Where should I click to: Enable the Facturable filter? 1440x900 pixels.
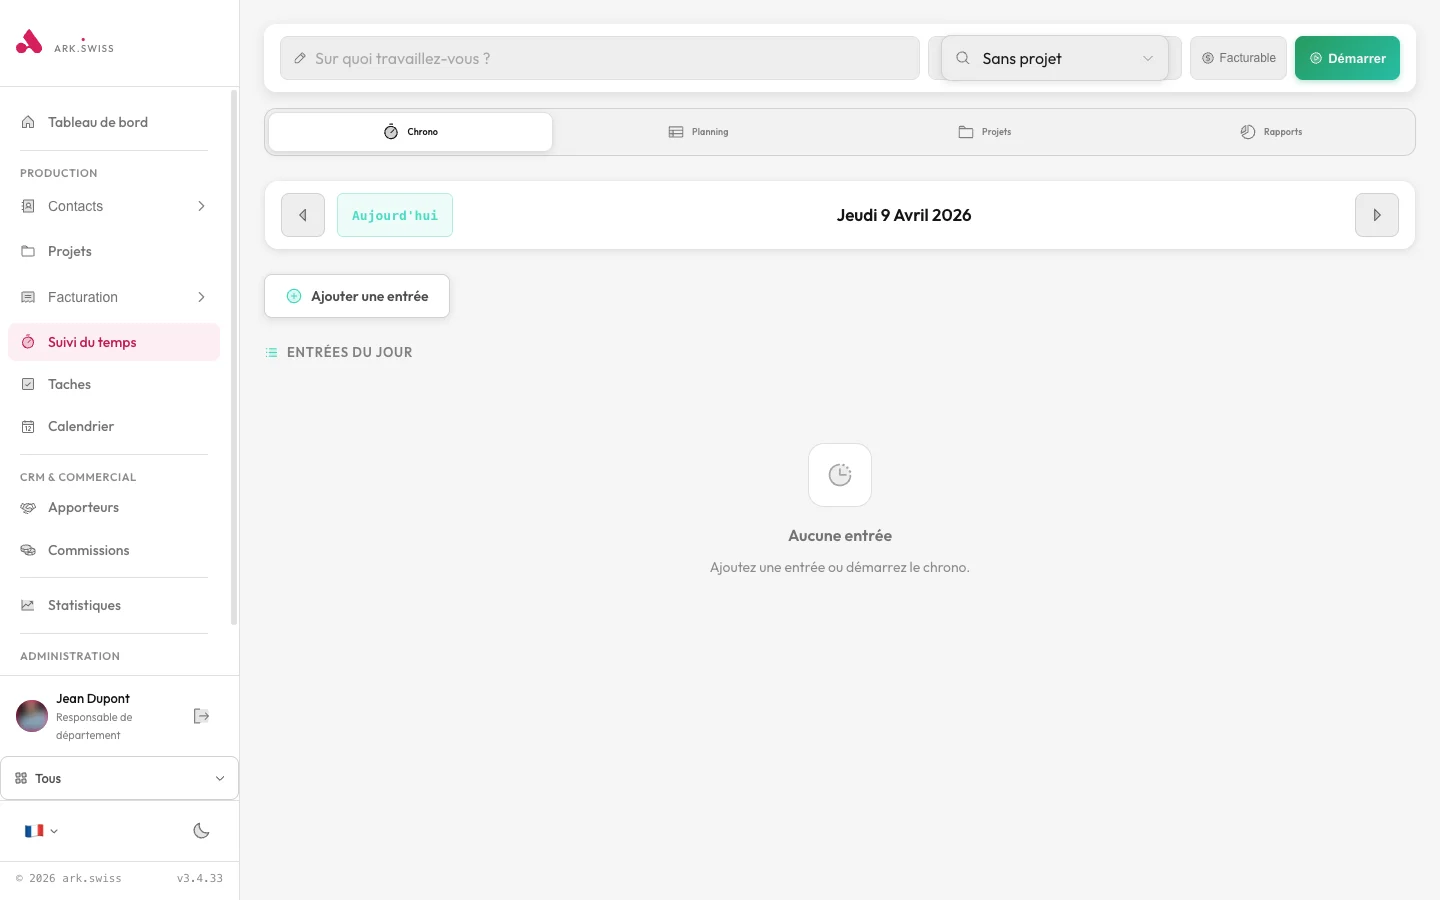click(x=1238, y=58)
